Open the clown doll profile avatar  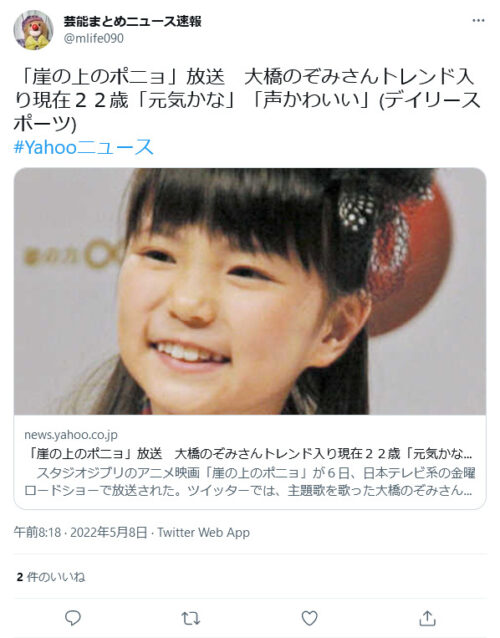(x=33, y=30)
